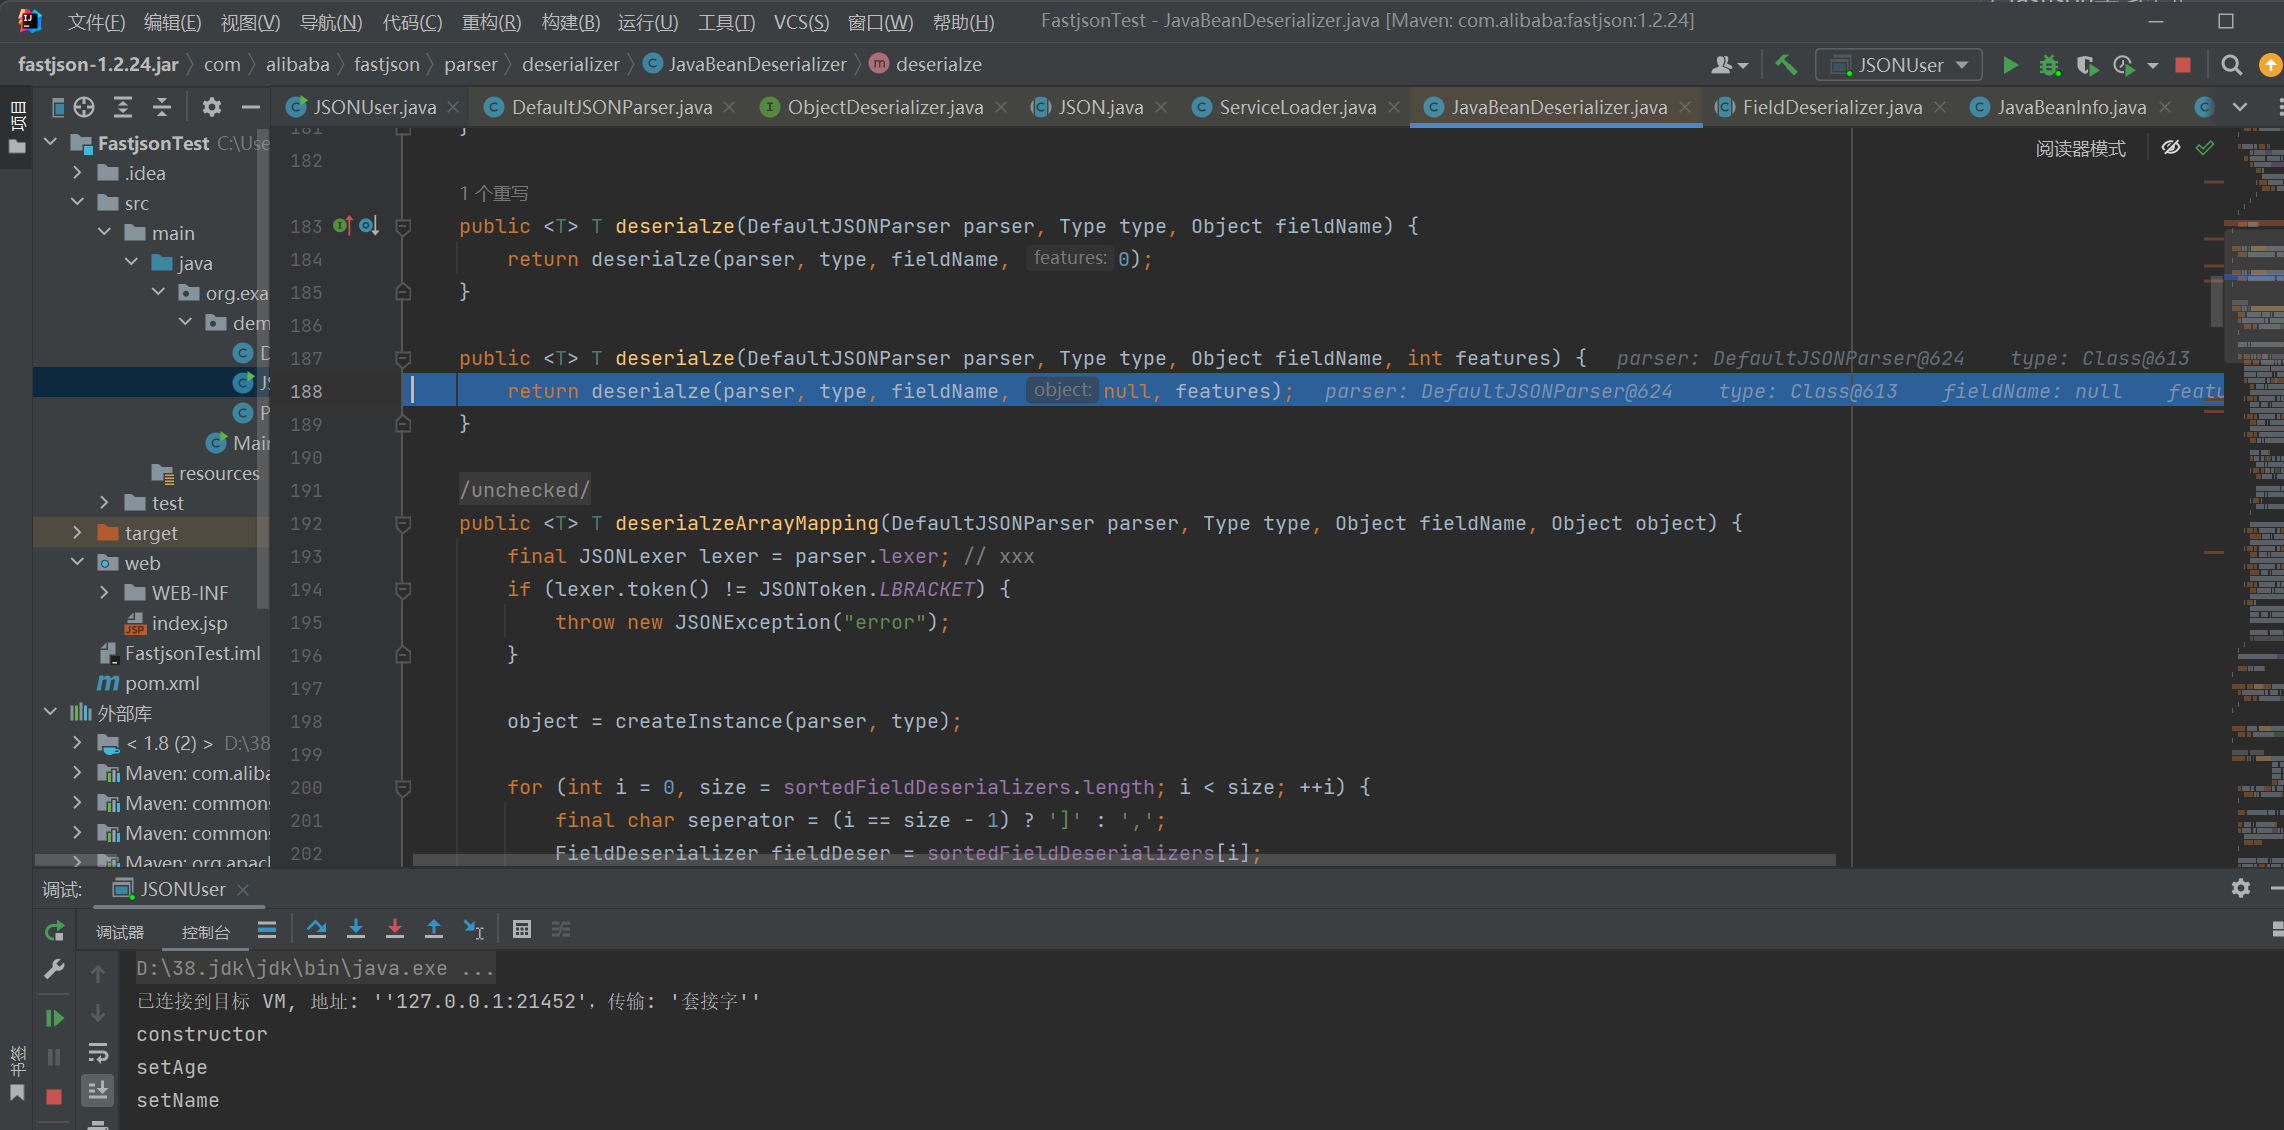Click the Evaluate Expression calculator icon
Image resolution: width=2284 pixels, height=1130 pixels.
point(521,930)
